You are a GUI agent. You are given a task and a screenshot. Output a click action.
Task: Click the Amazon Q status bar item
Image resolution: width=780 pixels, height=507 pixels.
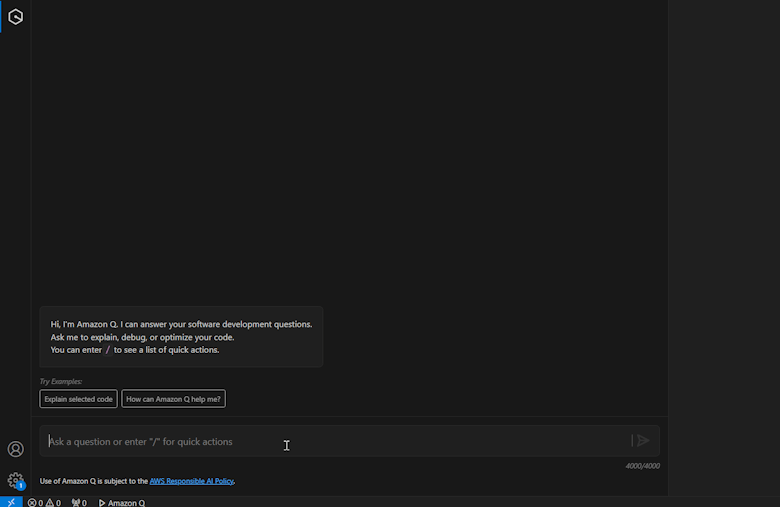click(122, 502)
